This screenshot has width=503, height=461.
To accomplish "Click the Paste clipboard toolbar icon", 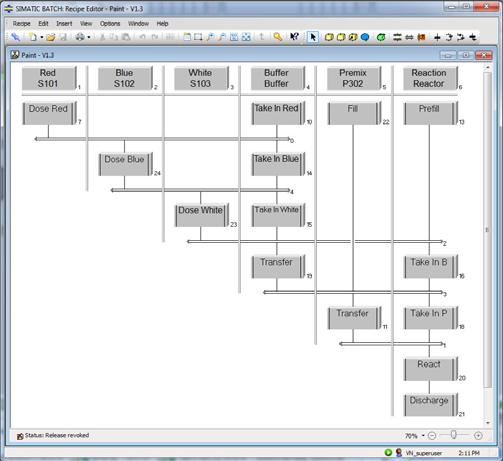I will pos(126,37).
